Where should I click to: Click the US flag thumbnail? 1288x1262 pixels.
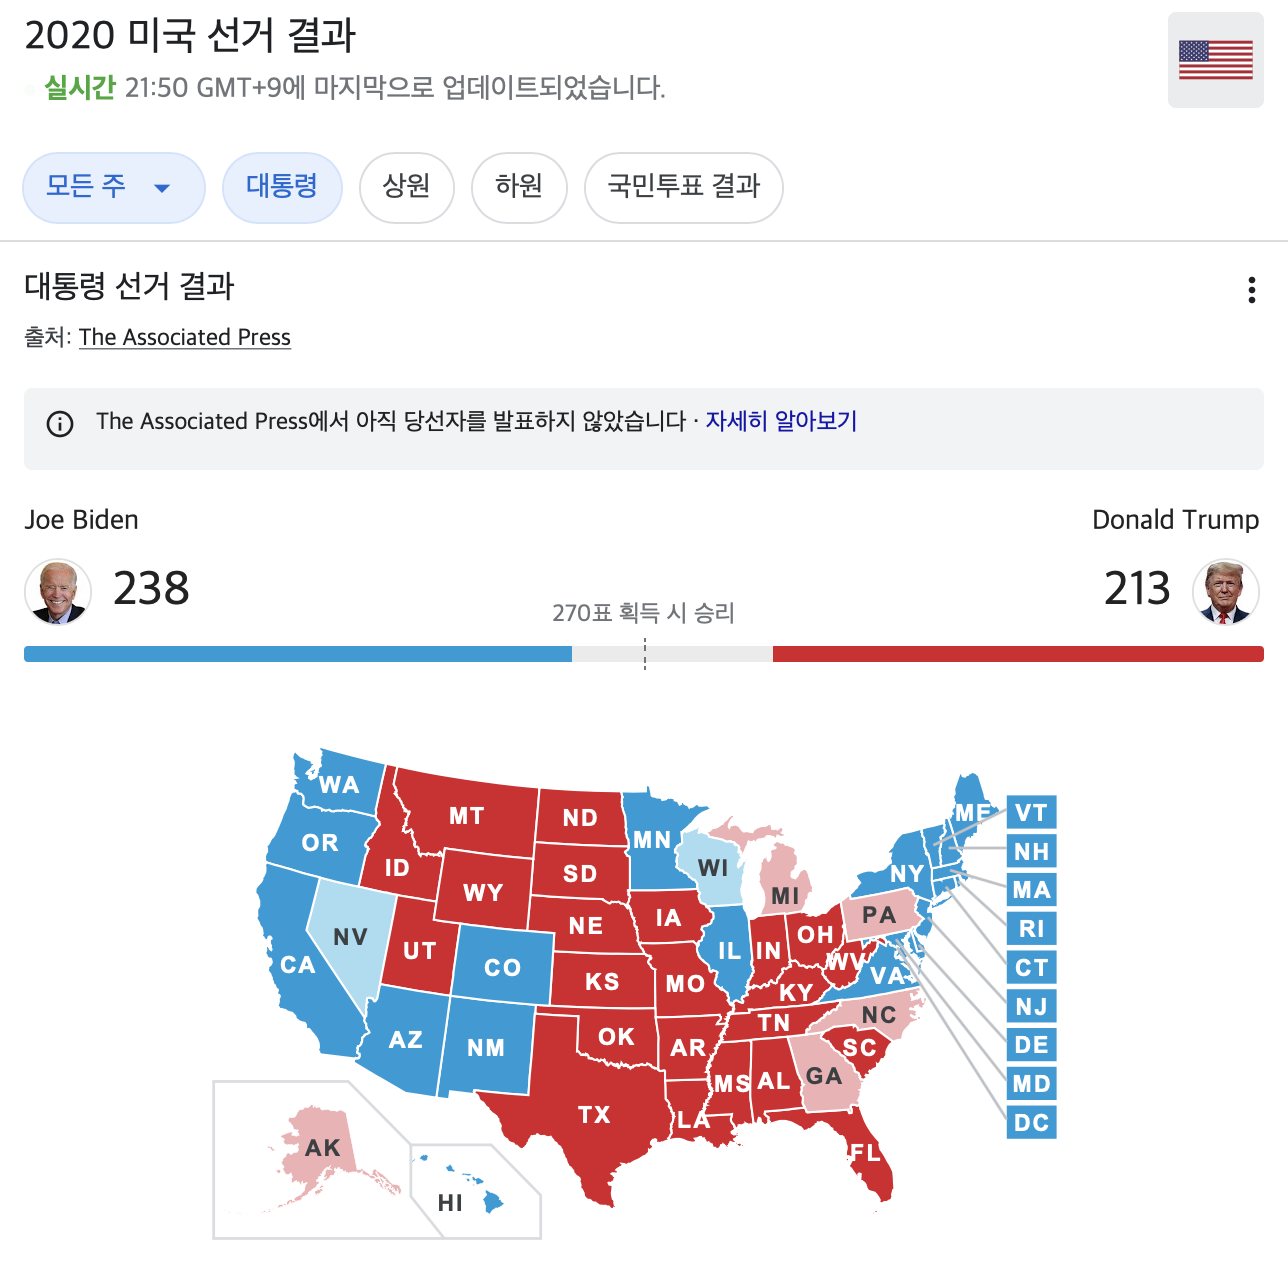(1215, 60)
